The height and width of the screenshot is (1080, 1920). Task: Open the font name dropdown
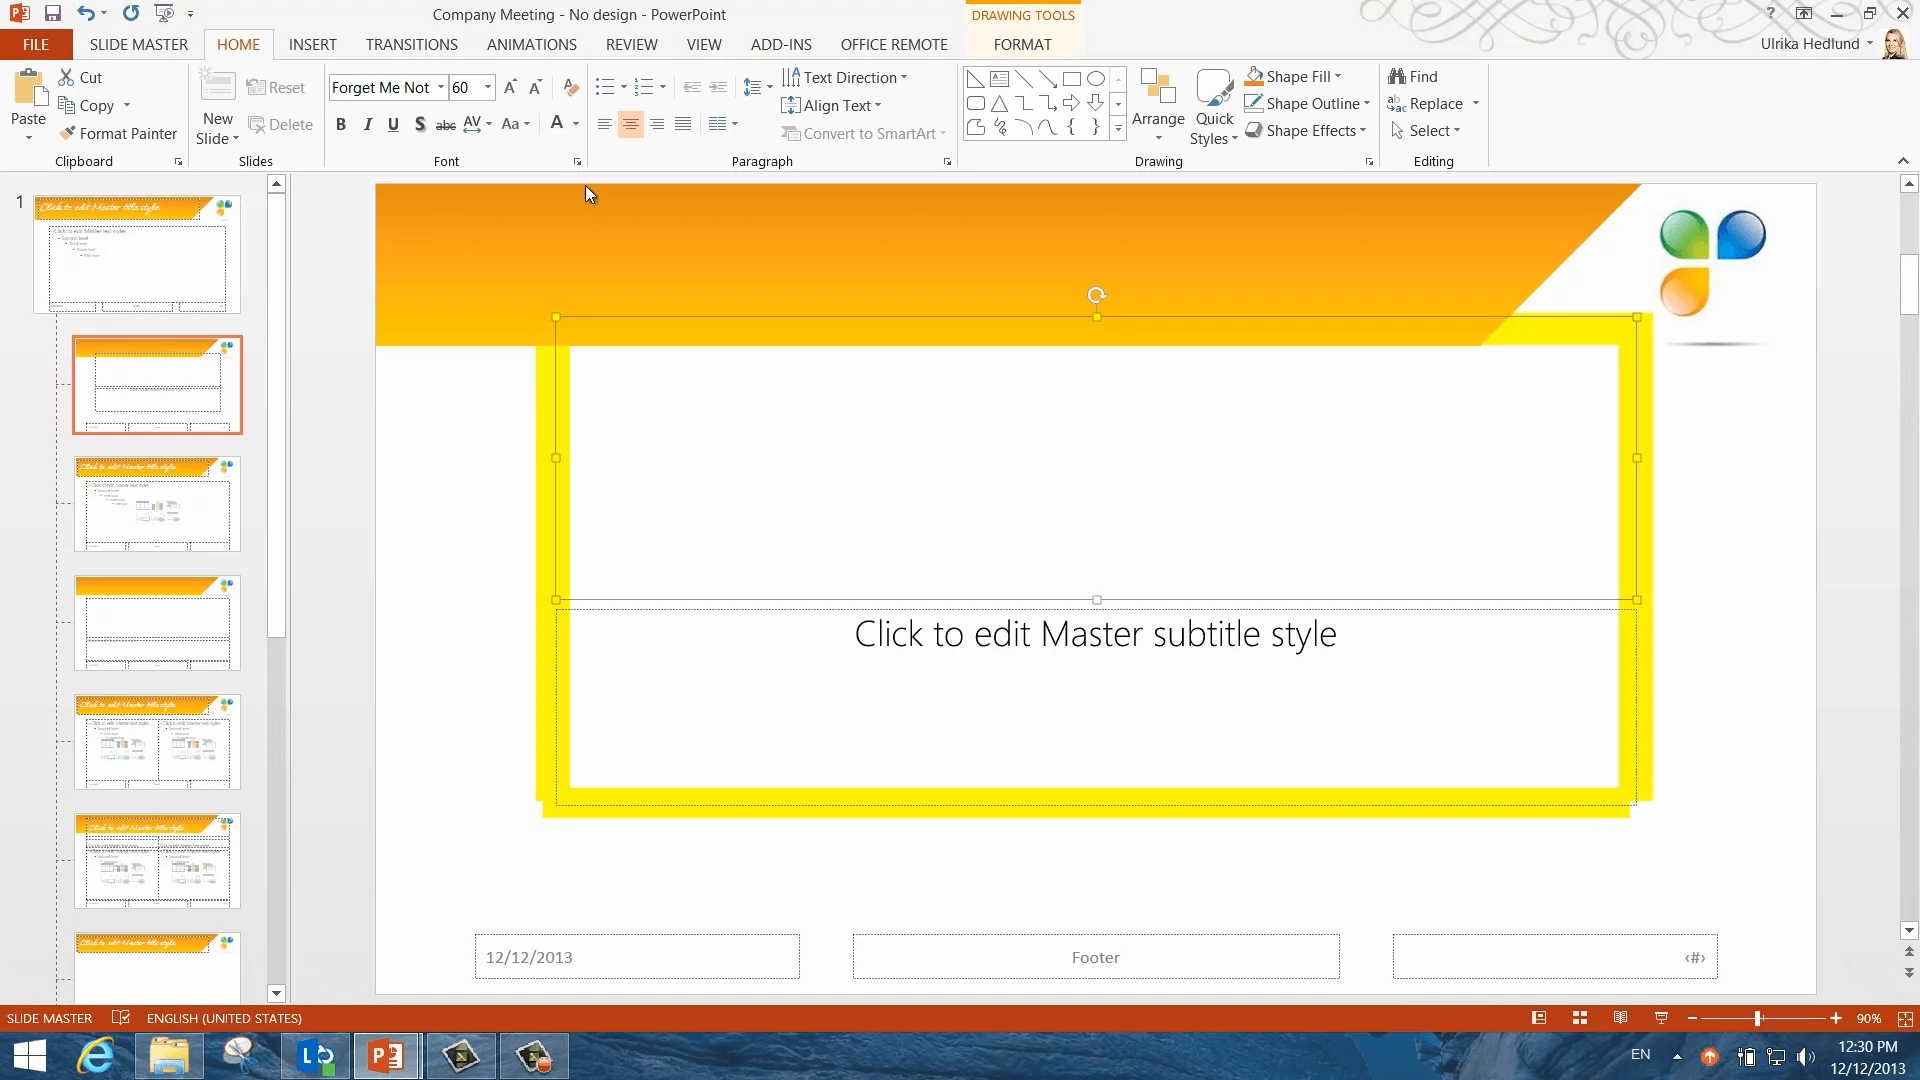[440, 88]
